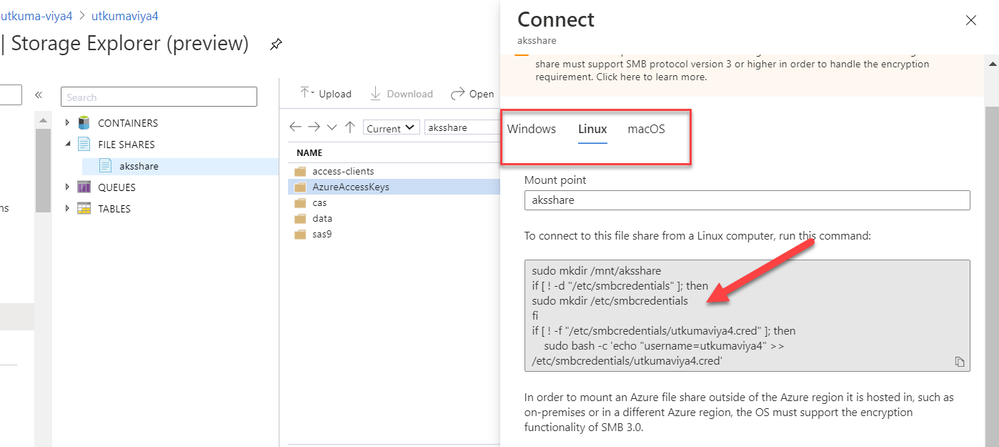
Task: Pin the Storage Explorer blade
Action: point(275,44)
